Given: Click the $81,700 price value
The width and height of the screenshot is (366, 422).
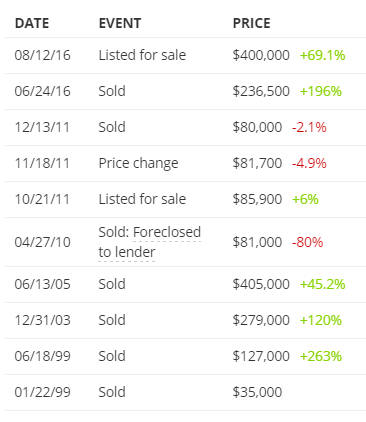Looking at the screenshot, I should coord(257,163).
